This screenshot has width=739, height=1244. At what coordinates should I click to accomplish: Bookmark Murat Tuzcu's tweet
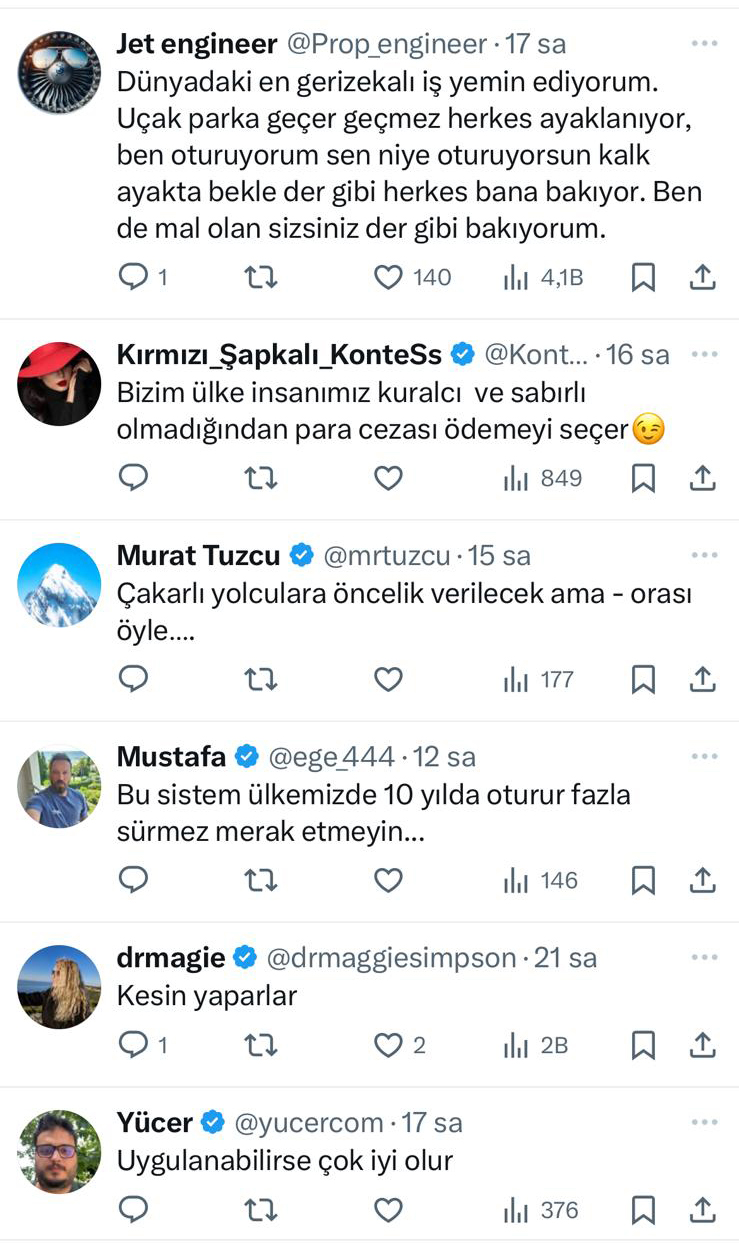pyautogui.click(x=643, y=680)
